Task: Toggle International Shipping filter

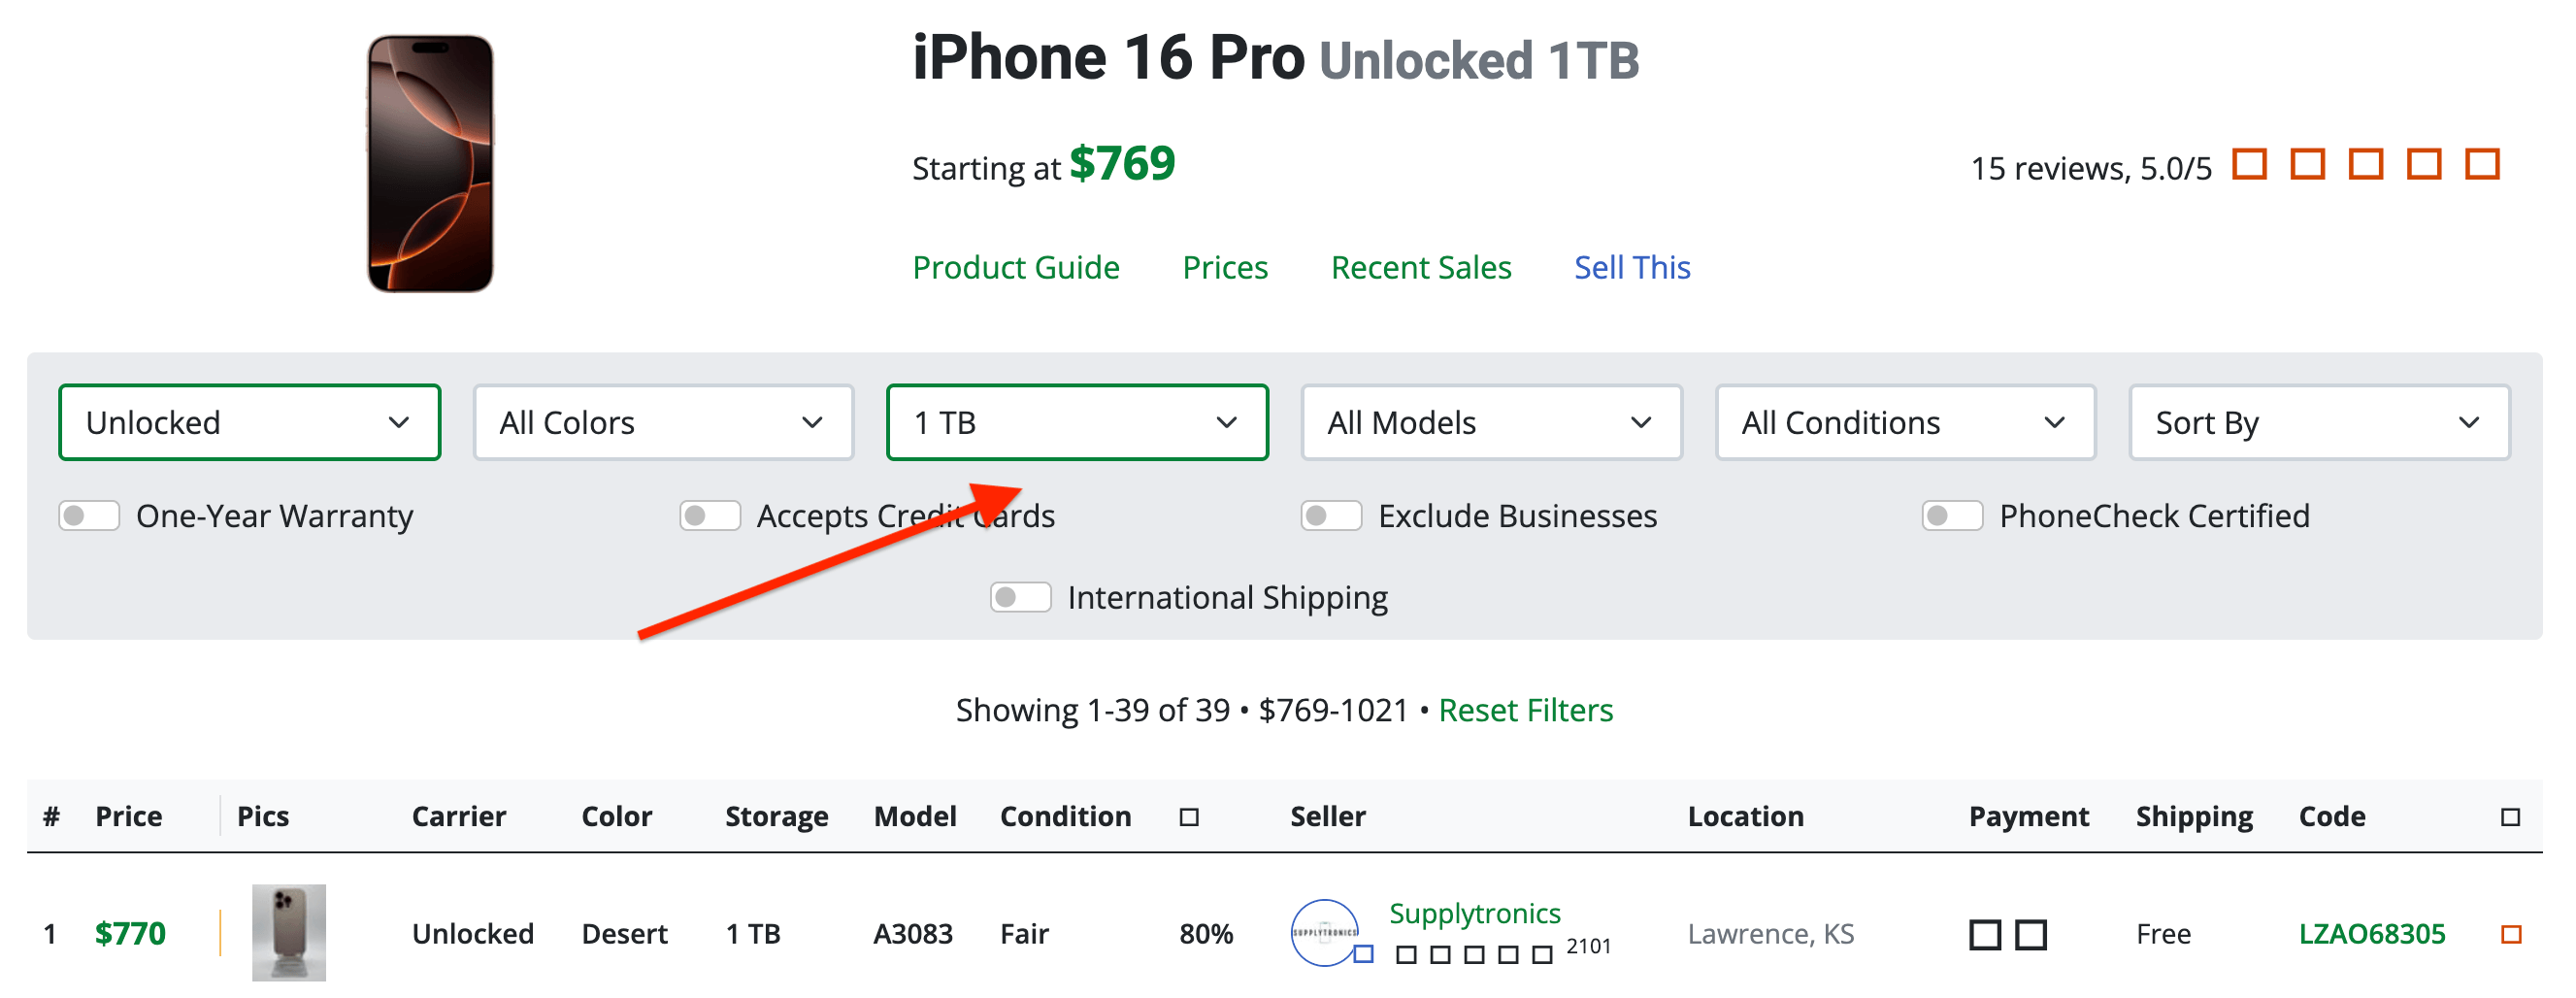Action: coord(1020,597)
